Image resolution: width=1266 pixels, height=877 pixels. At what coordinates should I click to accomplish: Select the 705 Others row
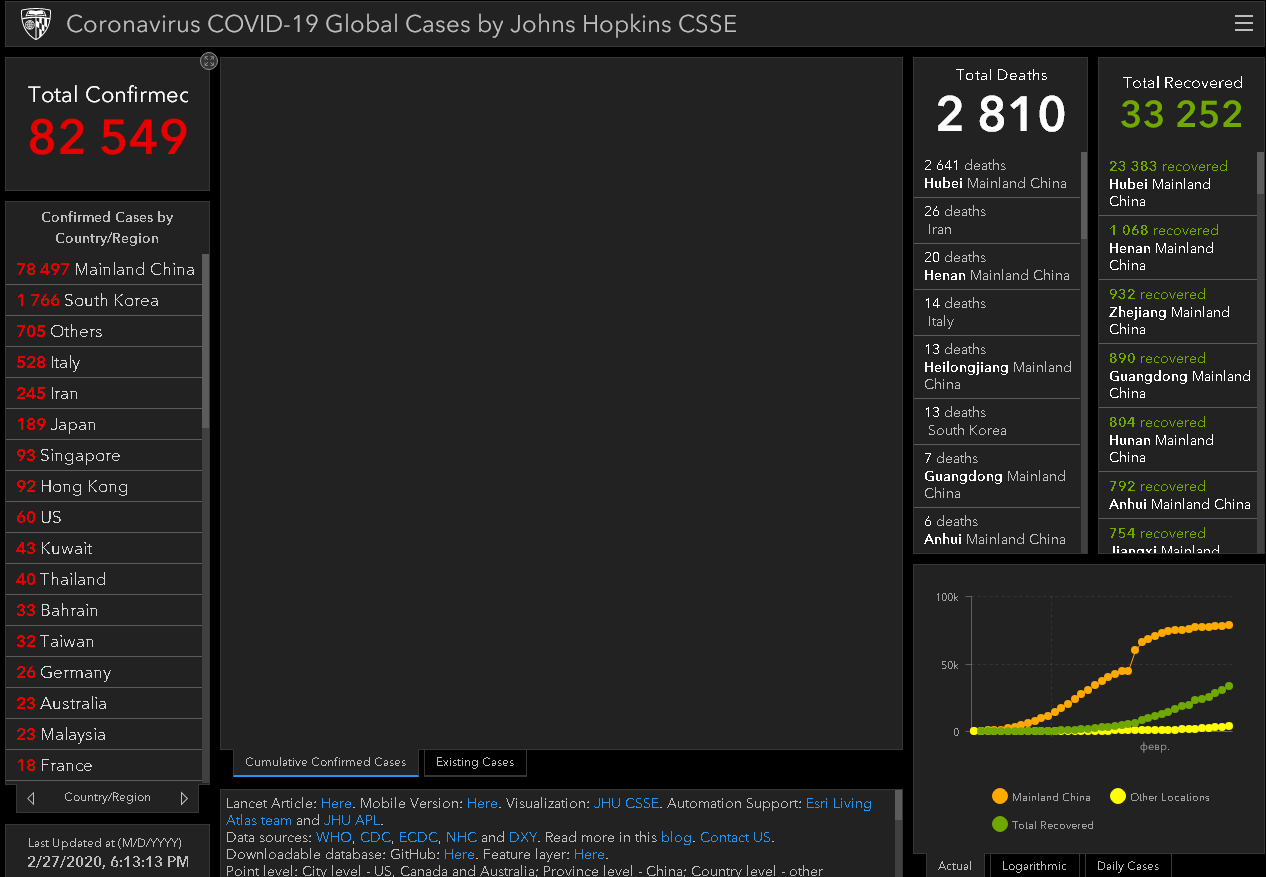coord(104,331)
